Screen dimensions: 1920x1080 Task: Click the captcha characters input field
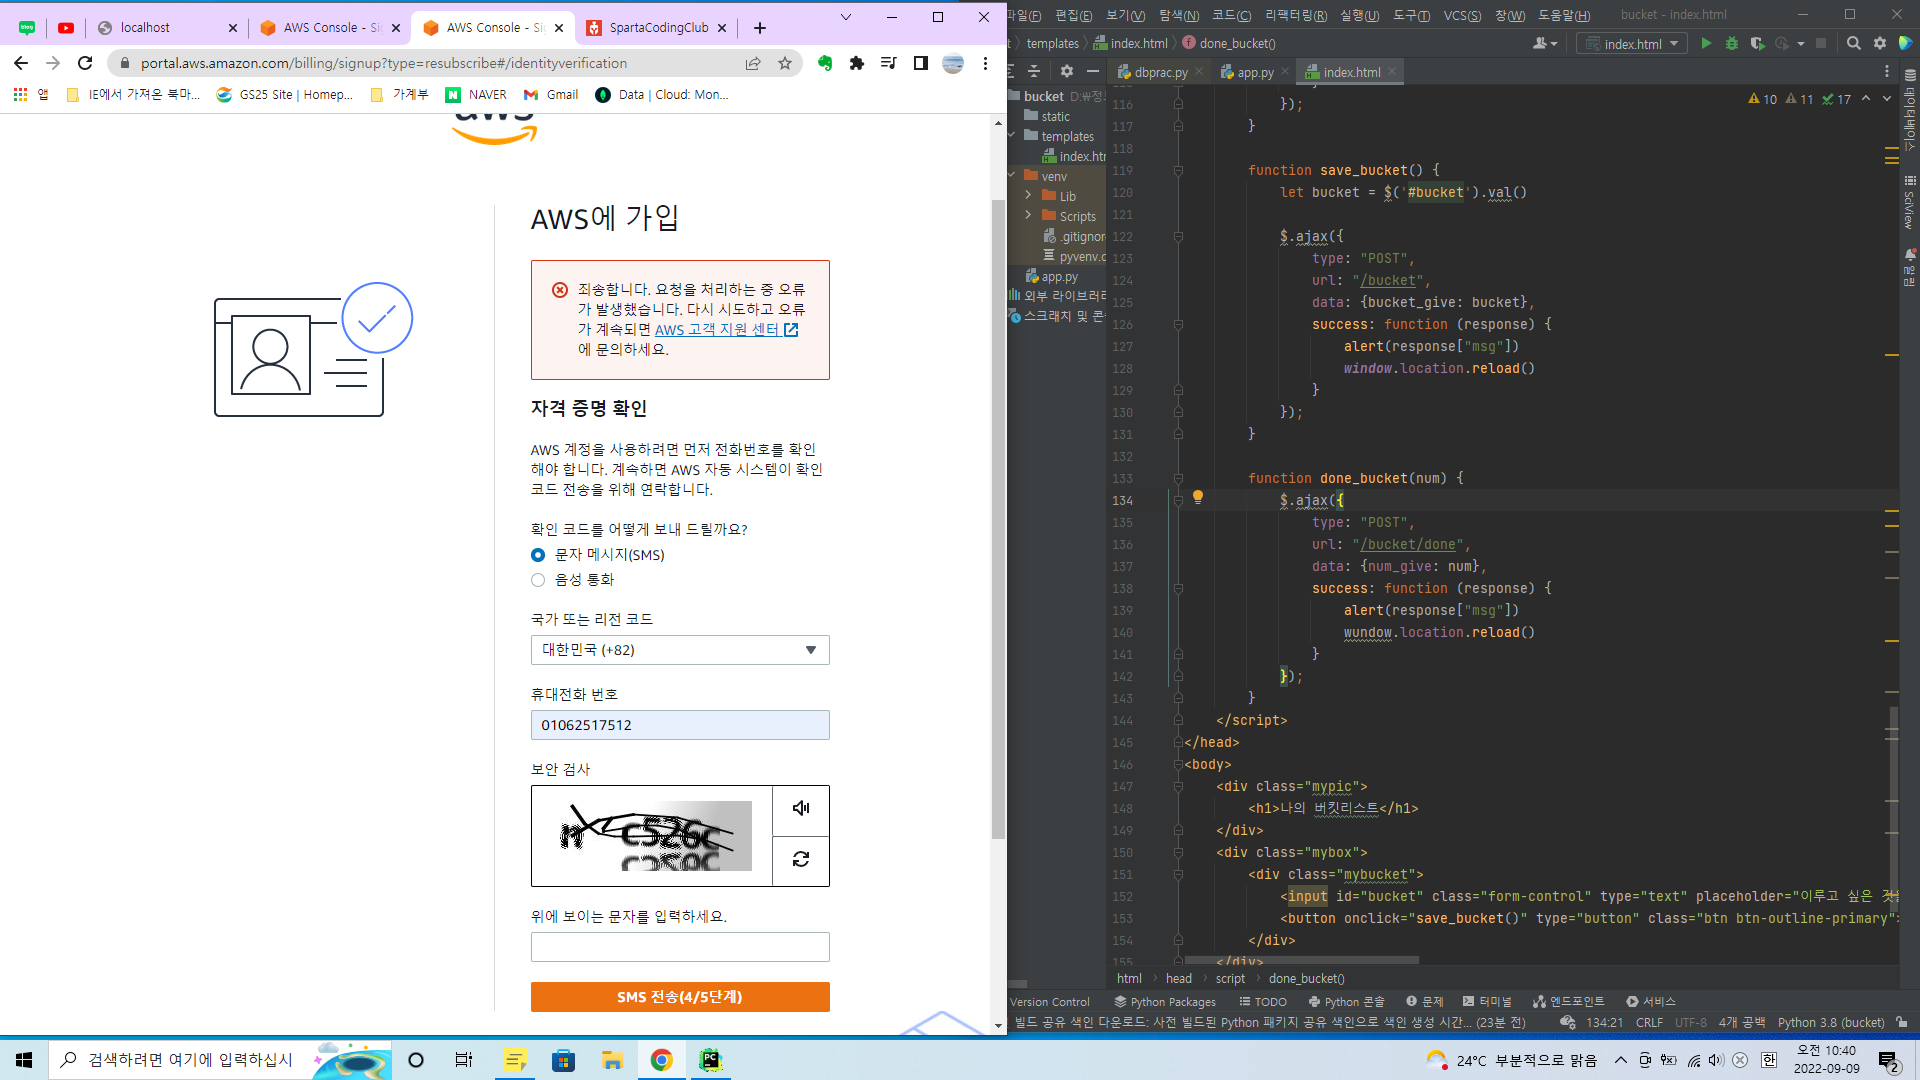coord(680,947)
